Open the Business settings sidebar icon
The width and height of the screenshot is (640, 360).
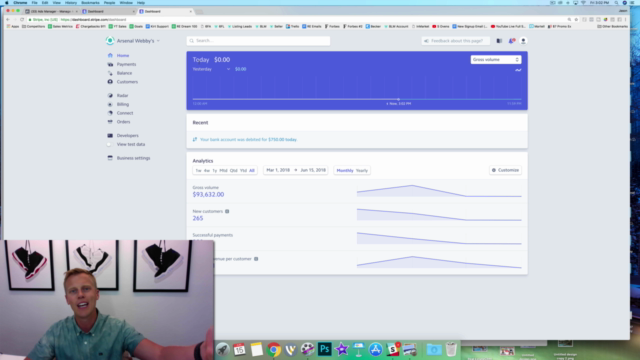tap(110, 158)
